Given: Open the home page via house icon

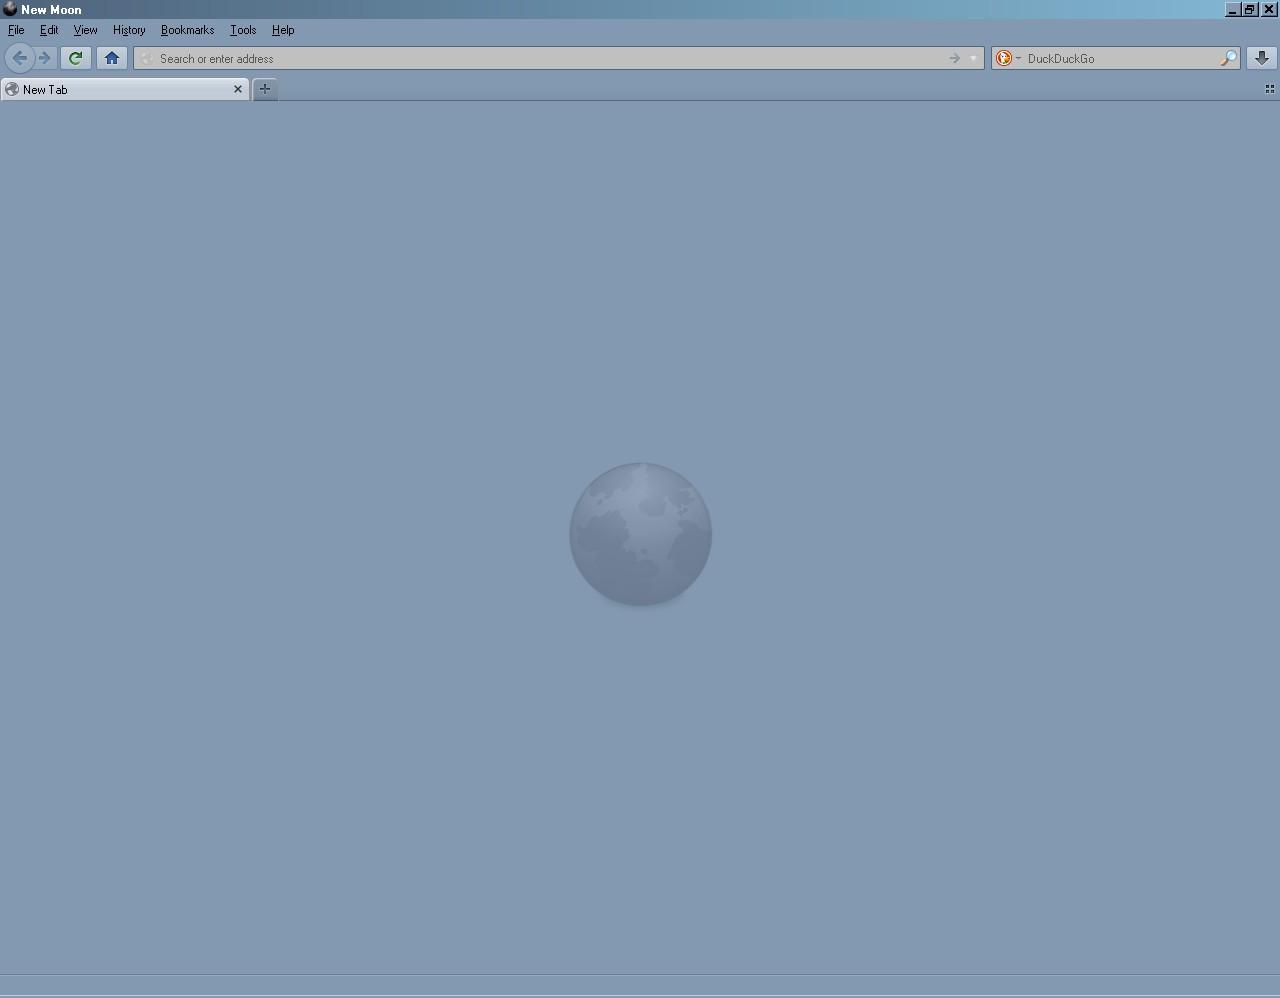Looking at the screenshot, I should point(112,58).
